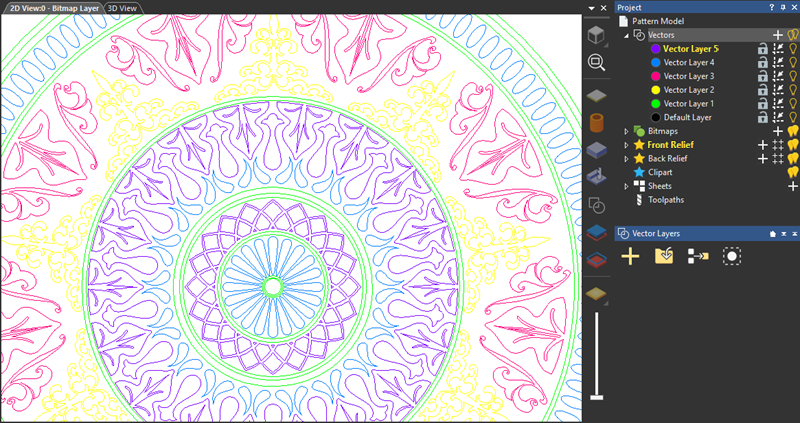This screenshot has height=423, width=800.
Task: Click the four-cross grid icon on Front Relief row
Action: (778, 145)
